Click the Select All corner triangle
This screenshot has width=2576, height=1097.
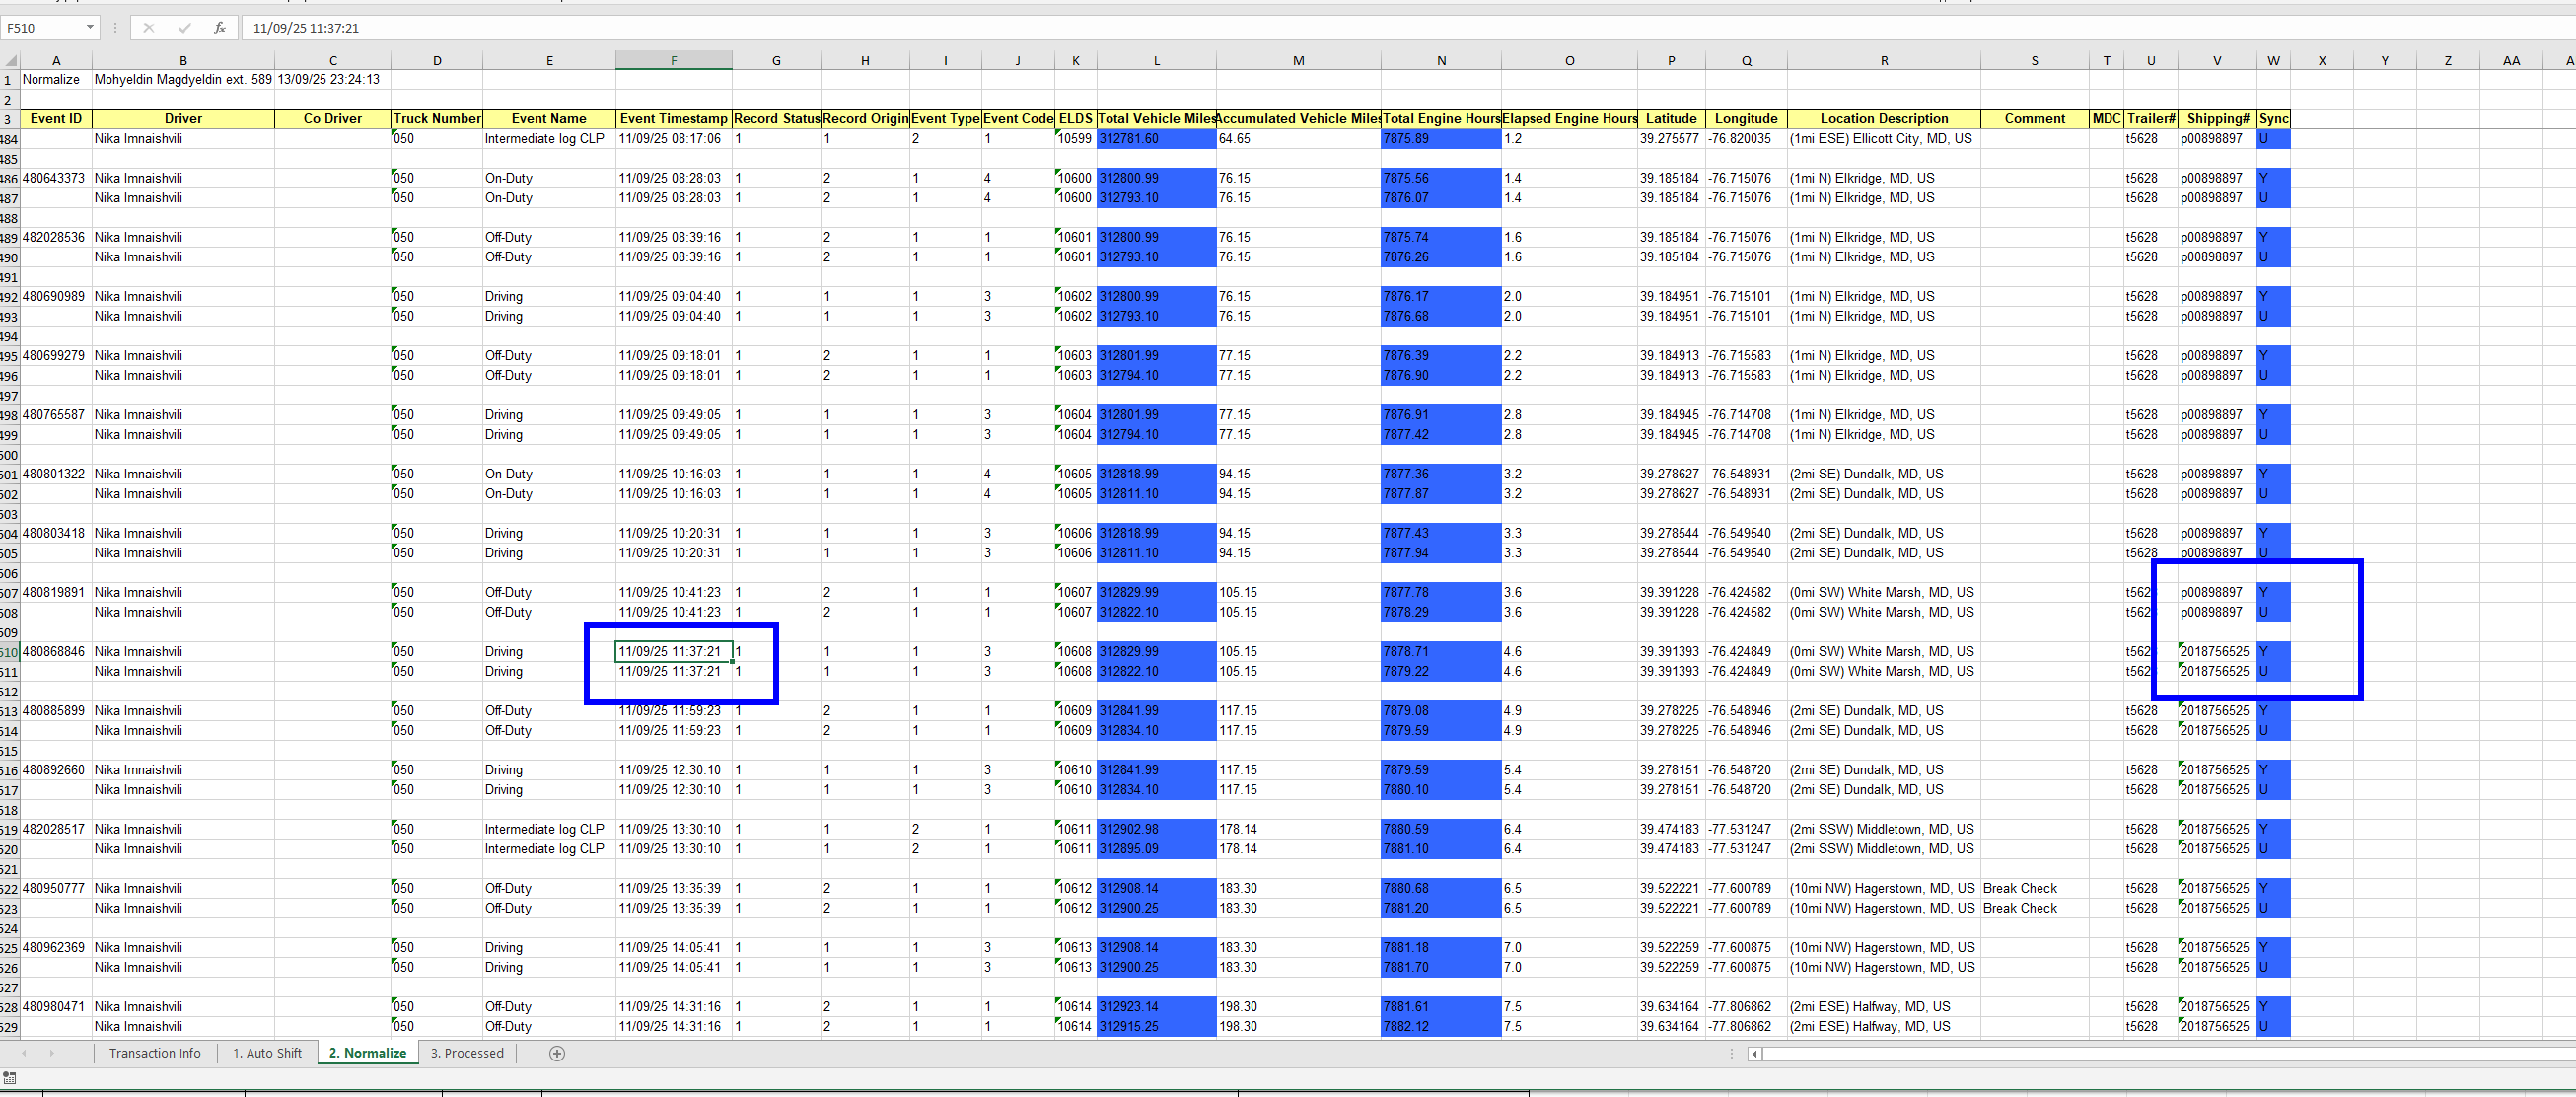point(9,61)
